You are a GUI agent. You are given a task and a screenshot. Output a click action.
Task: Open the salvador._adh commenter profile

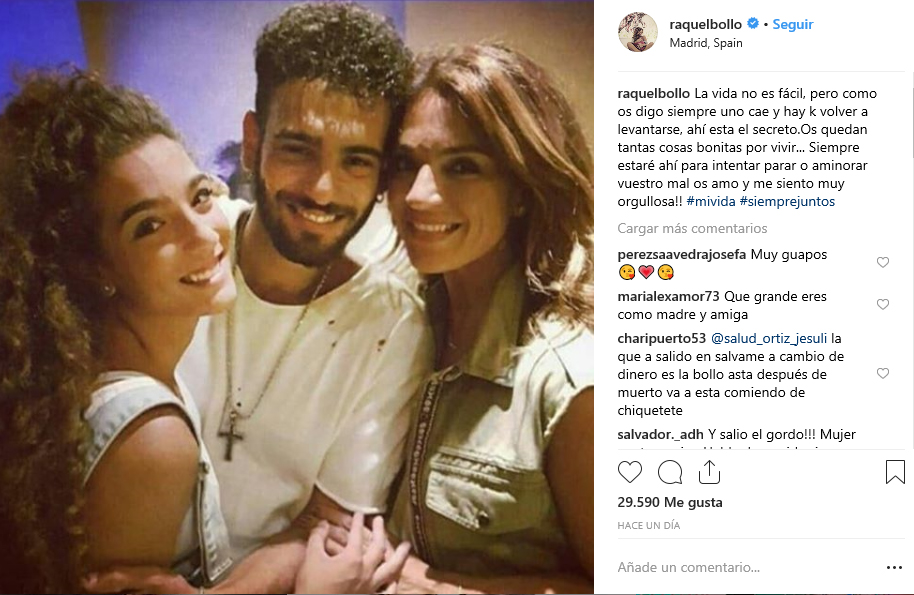660,434
